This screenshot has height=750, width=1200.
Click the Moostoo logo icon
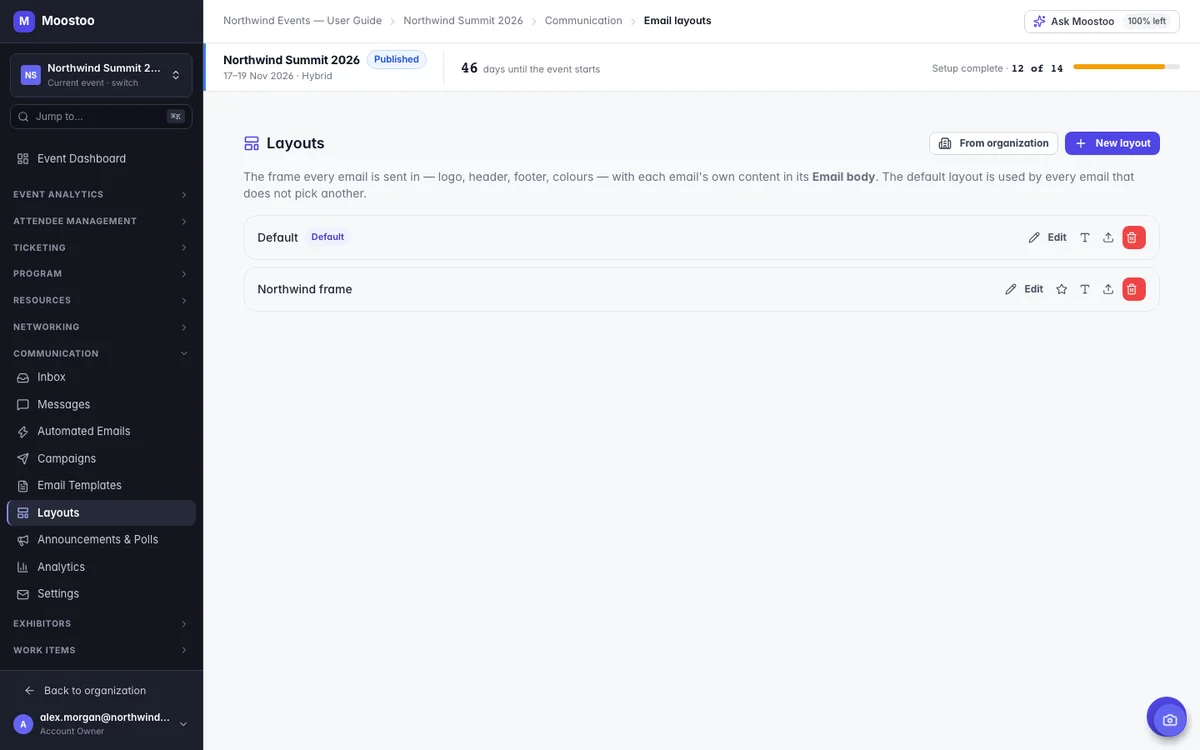point(24,21)
